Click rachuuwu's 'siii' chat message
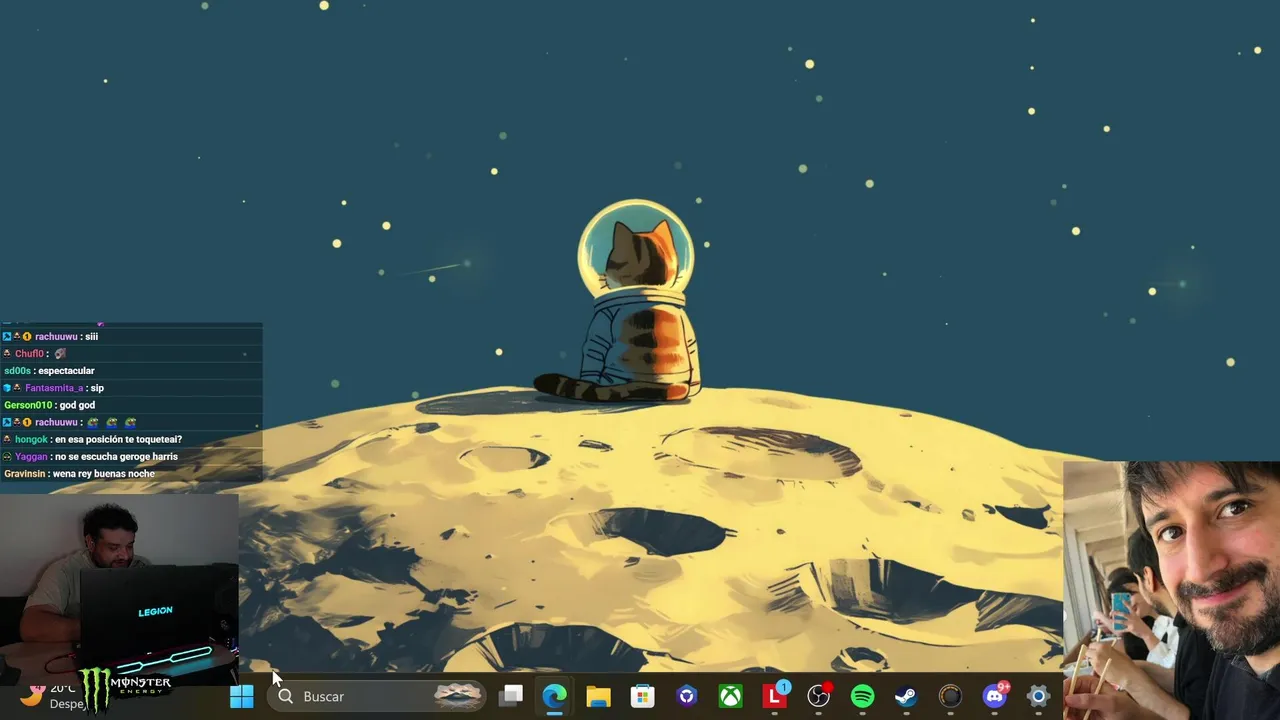Image resolution: width=1280 pixels, height=720 pixels. coord(92,337)
